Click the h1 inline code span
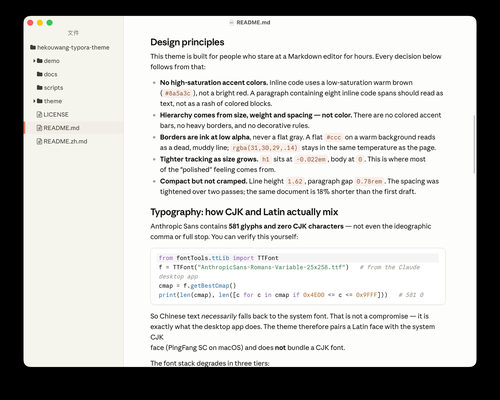This screenshot has height=400, width=500. click(266, 159)
